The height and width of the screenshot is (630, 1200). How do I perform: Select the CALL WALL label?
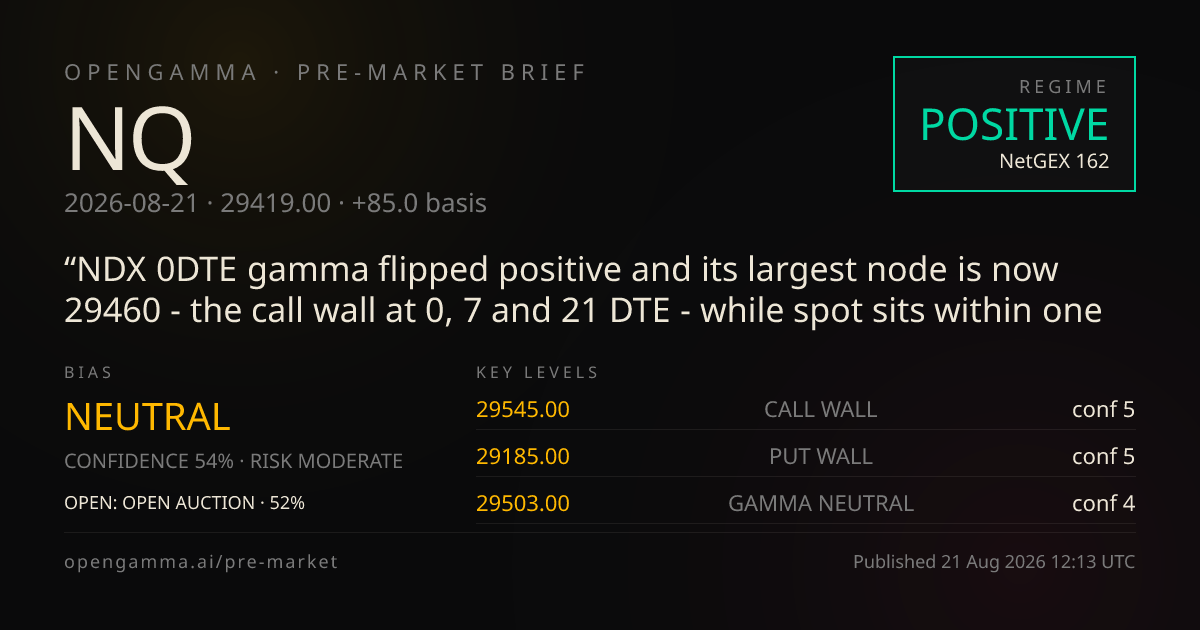pyautogui.click(x=821, y=409)
